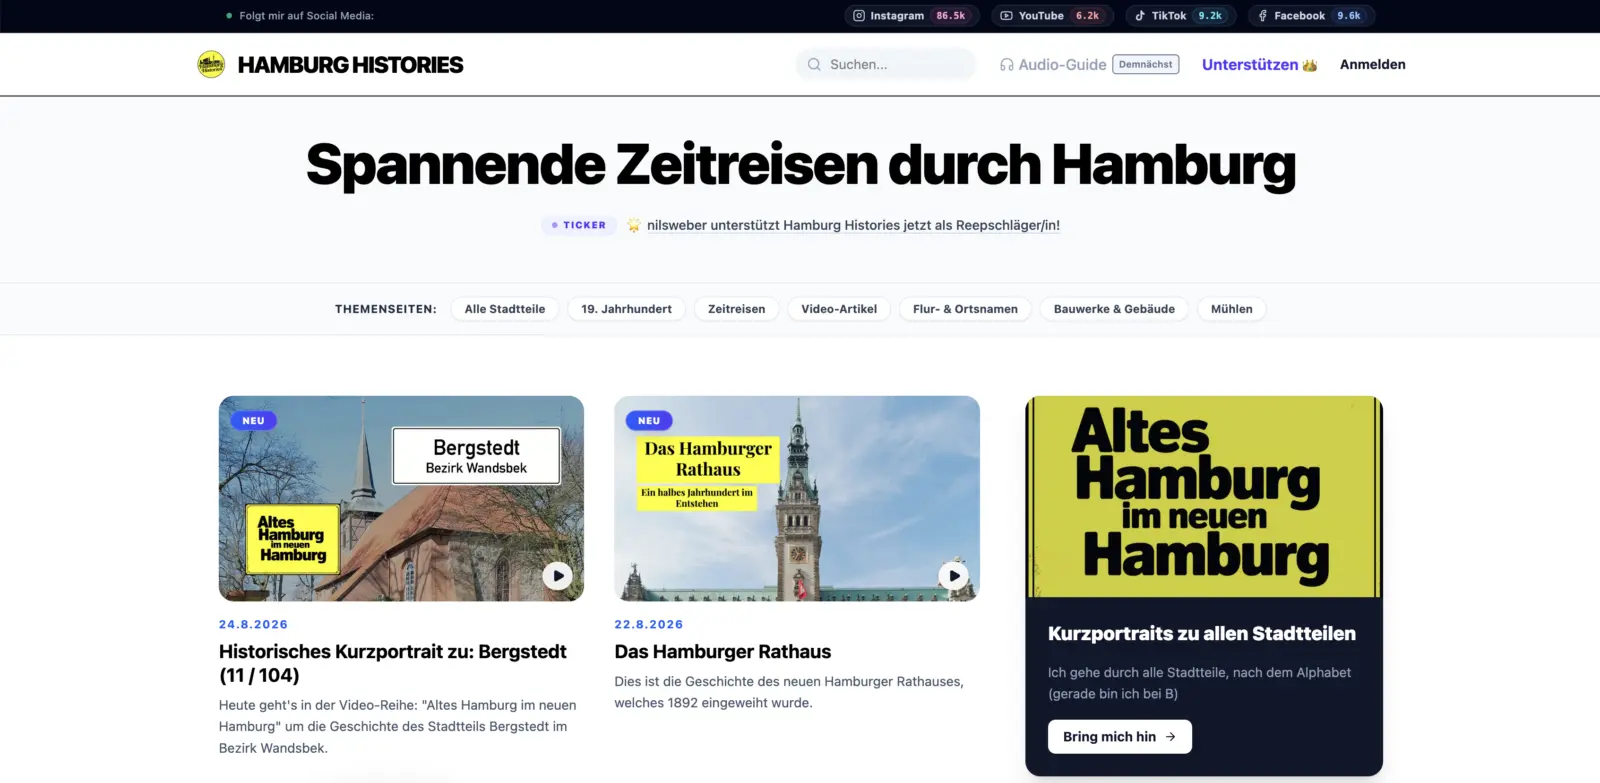Click heading Spannende Zeitreisen durch Hamburg

tap(801, 165)
